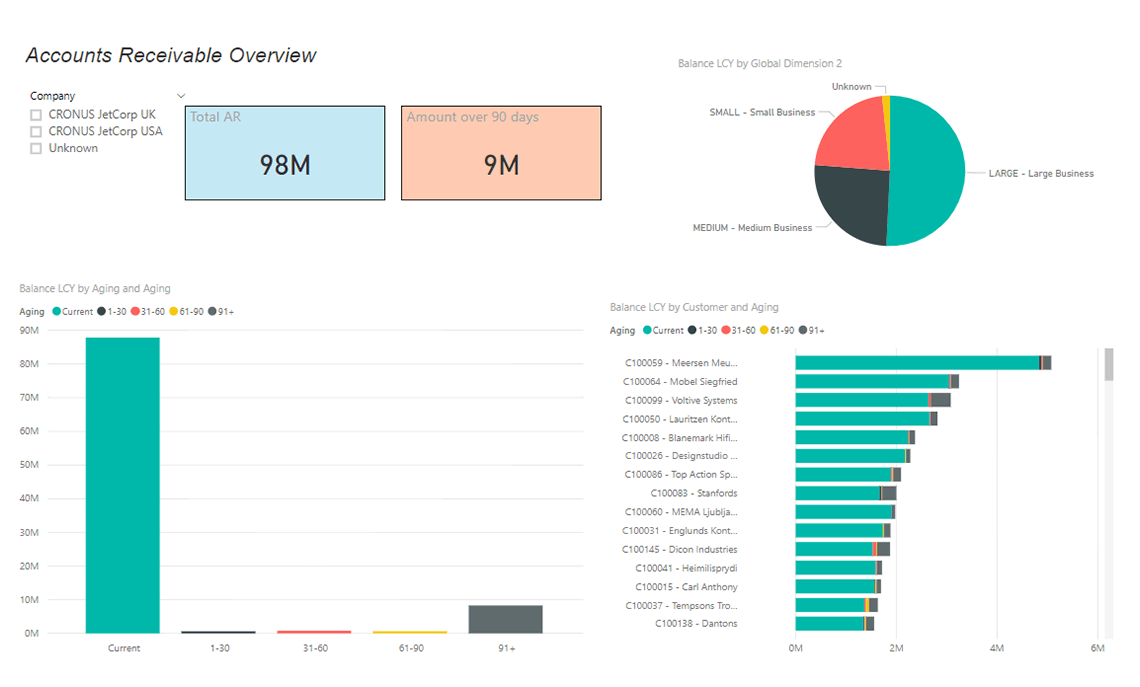Screen dimensions: 1140x687
Task: Click 91+ legend swatch in customer chart
Action: tap(803, 330)
